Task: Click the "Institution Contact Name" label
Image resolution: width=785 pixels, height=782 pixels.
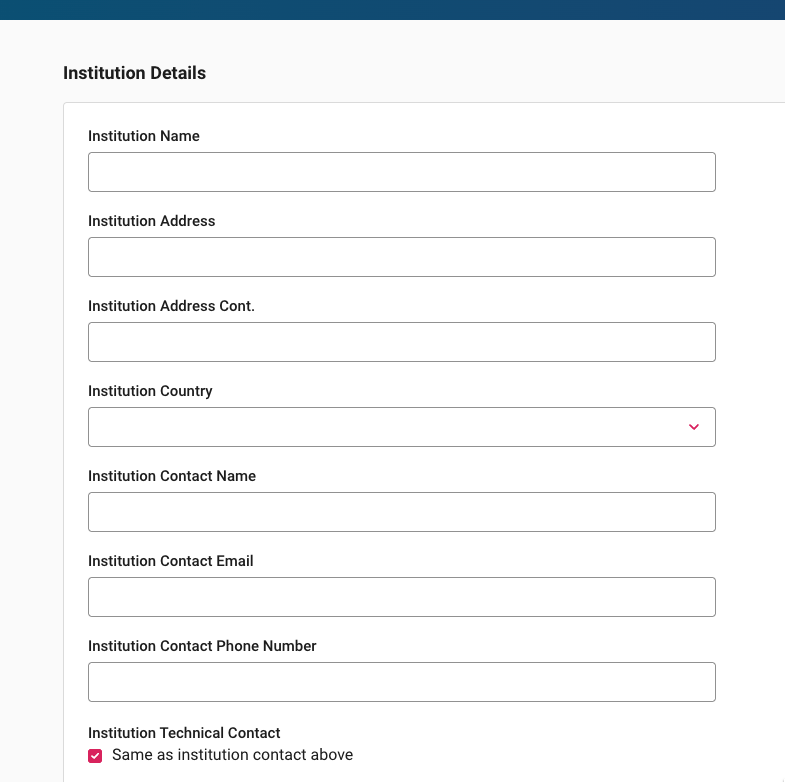Action: coord(172,476)
